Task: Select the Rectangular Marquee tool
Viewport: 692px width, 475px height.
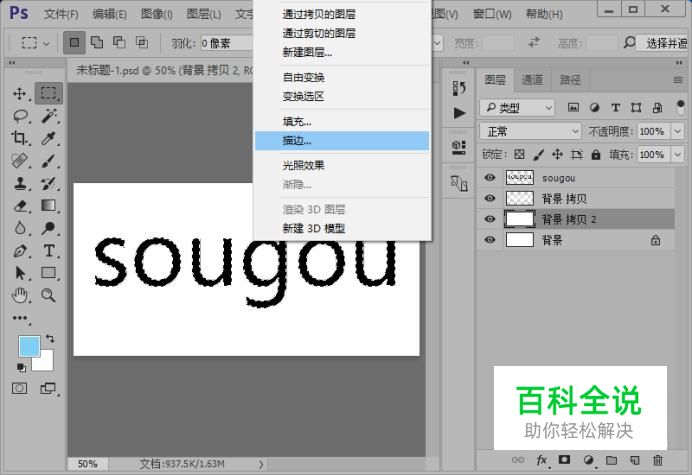Action: [49, 93]
